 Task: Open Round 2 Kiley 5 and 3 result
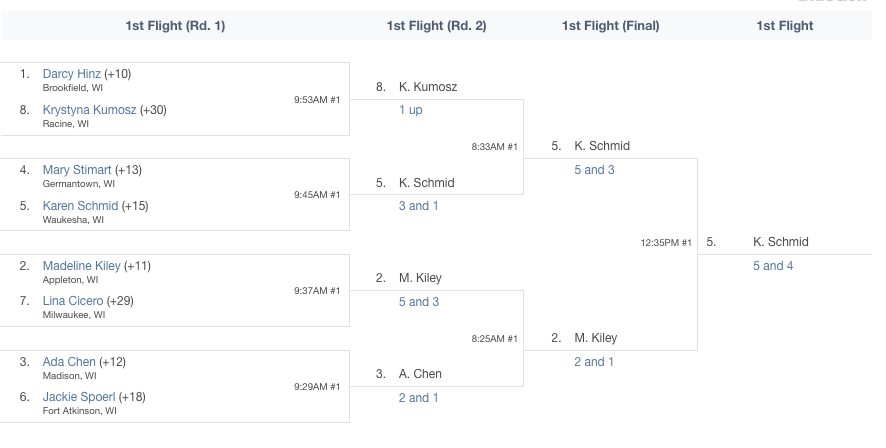click(x=419, y=302)
